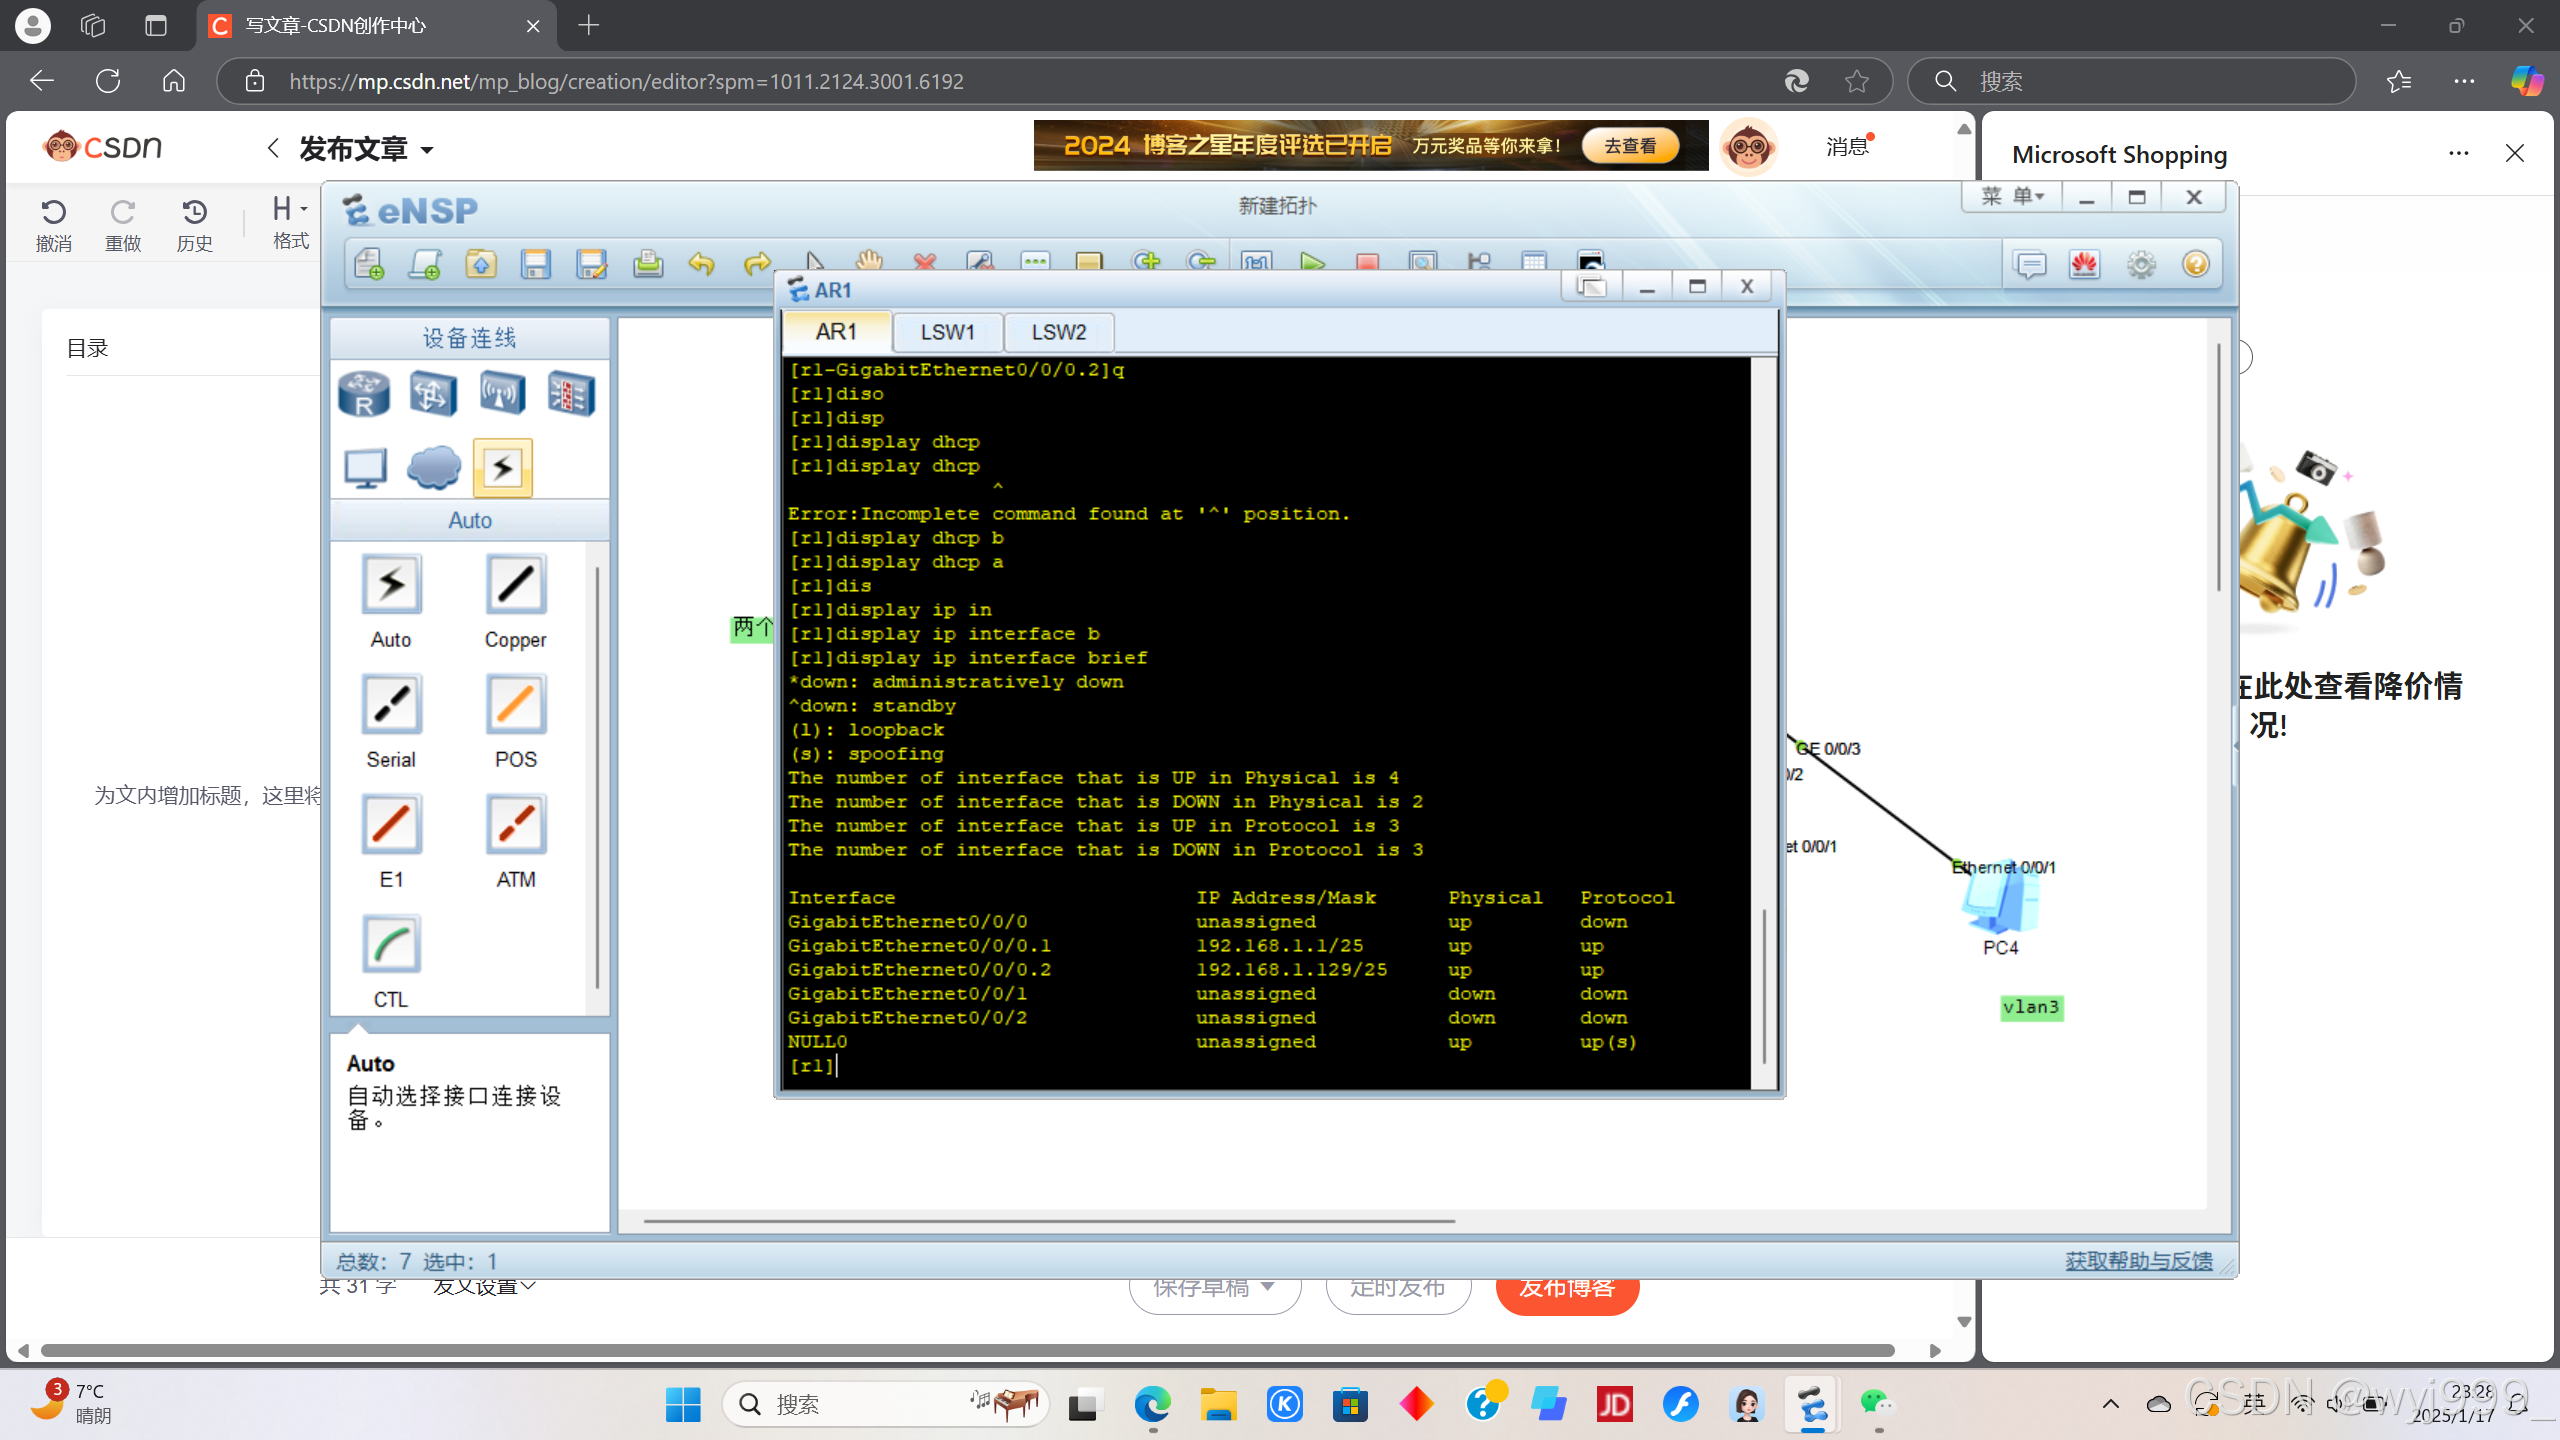Expand the 发布文章 dropdown arrow
This screenshot has width=2560, height=1440.
427,150
